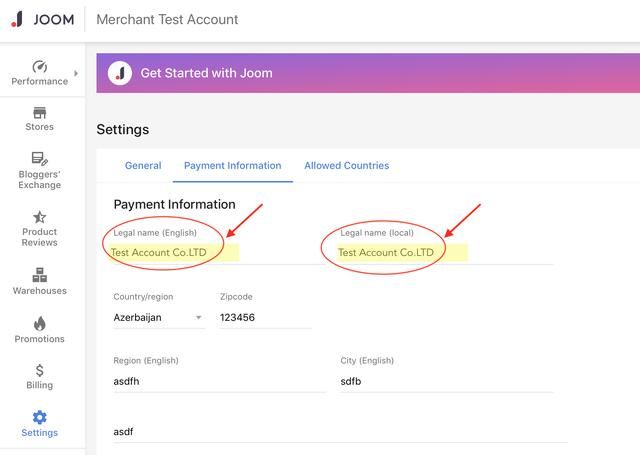Image resolution: width=640 pixels, height=455 pixels.
Task: Switch to the Allowed Countries tab
Action: 346,166
